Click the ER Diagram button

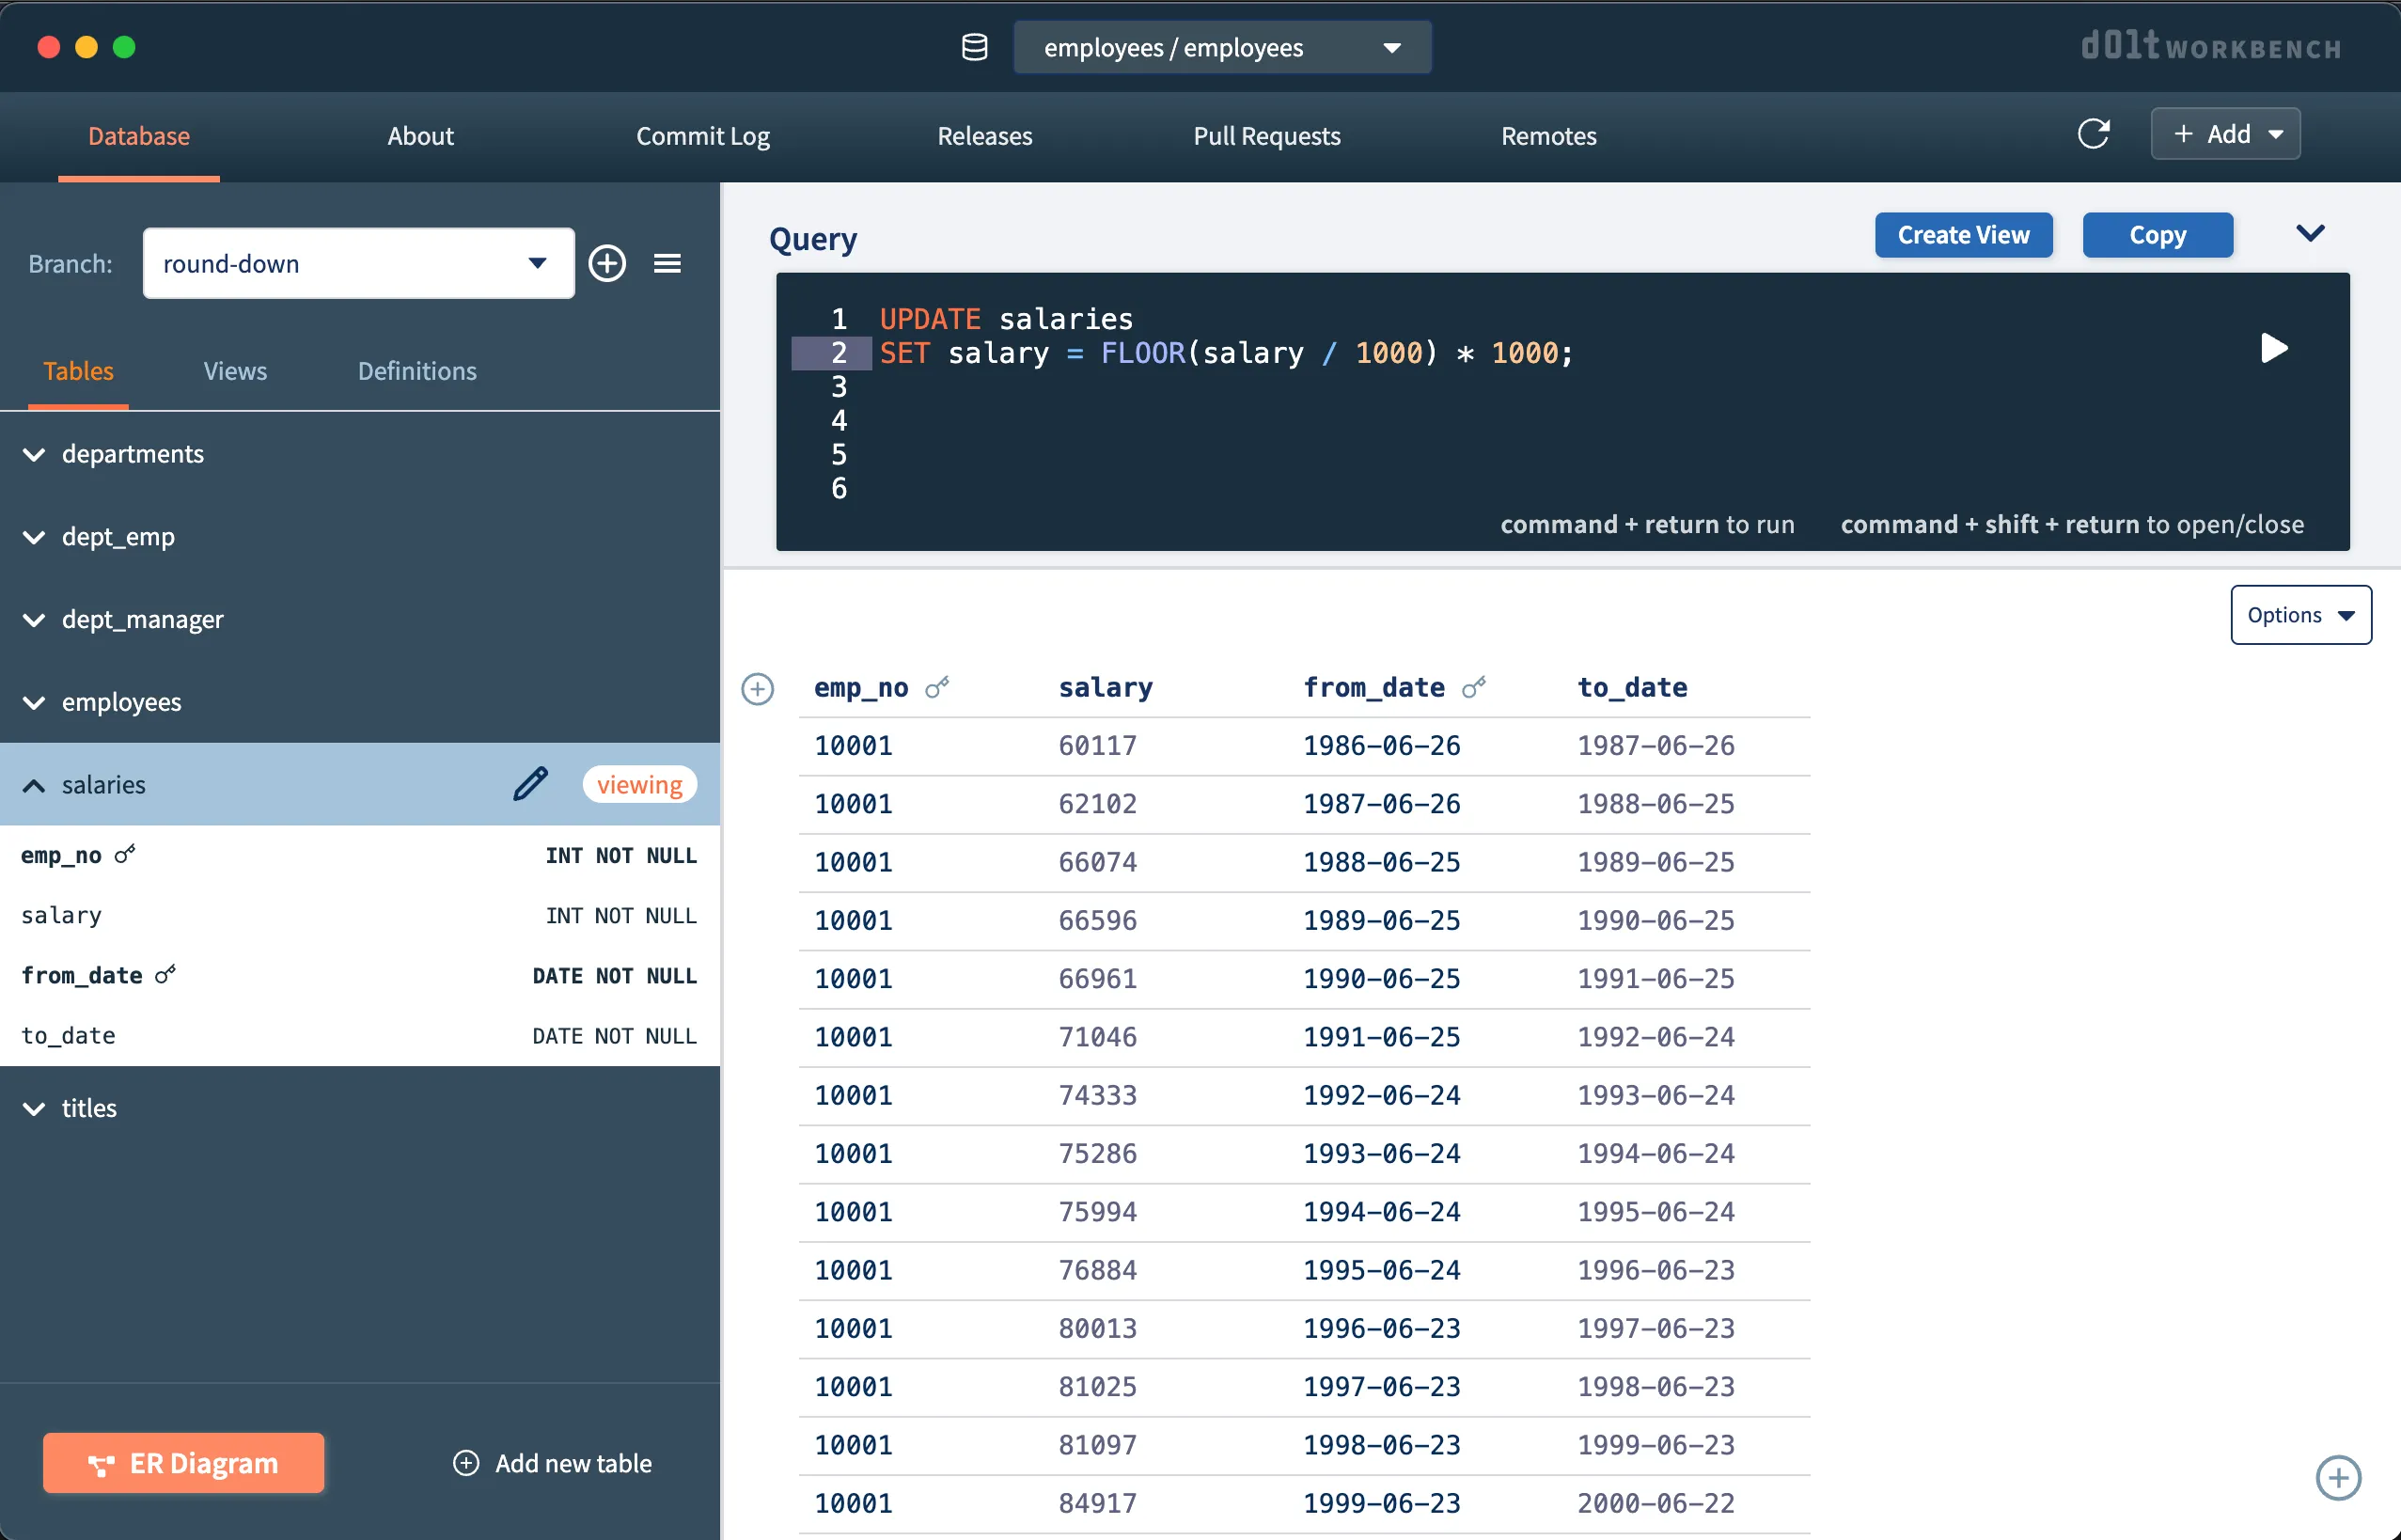(x=183, y=1462)
